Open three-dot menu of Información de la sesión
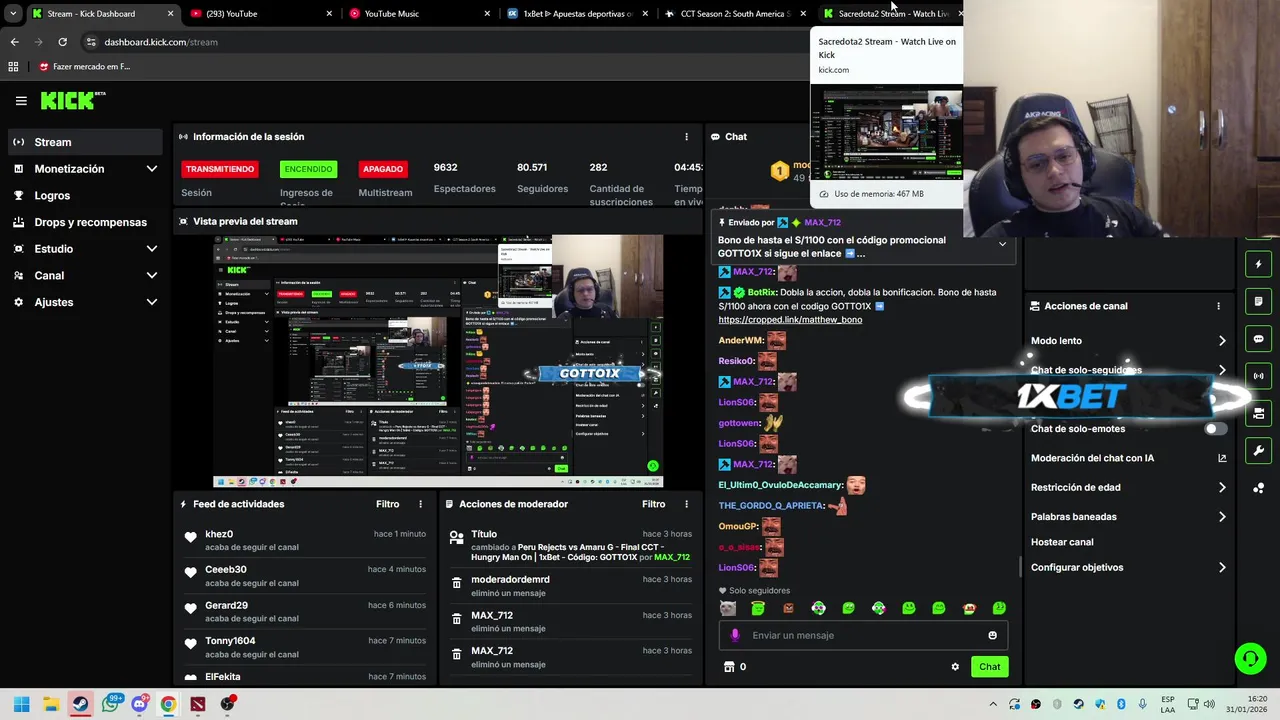 click(x=686, y=137)
